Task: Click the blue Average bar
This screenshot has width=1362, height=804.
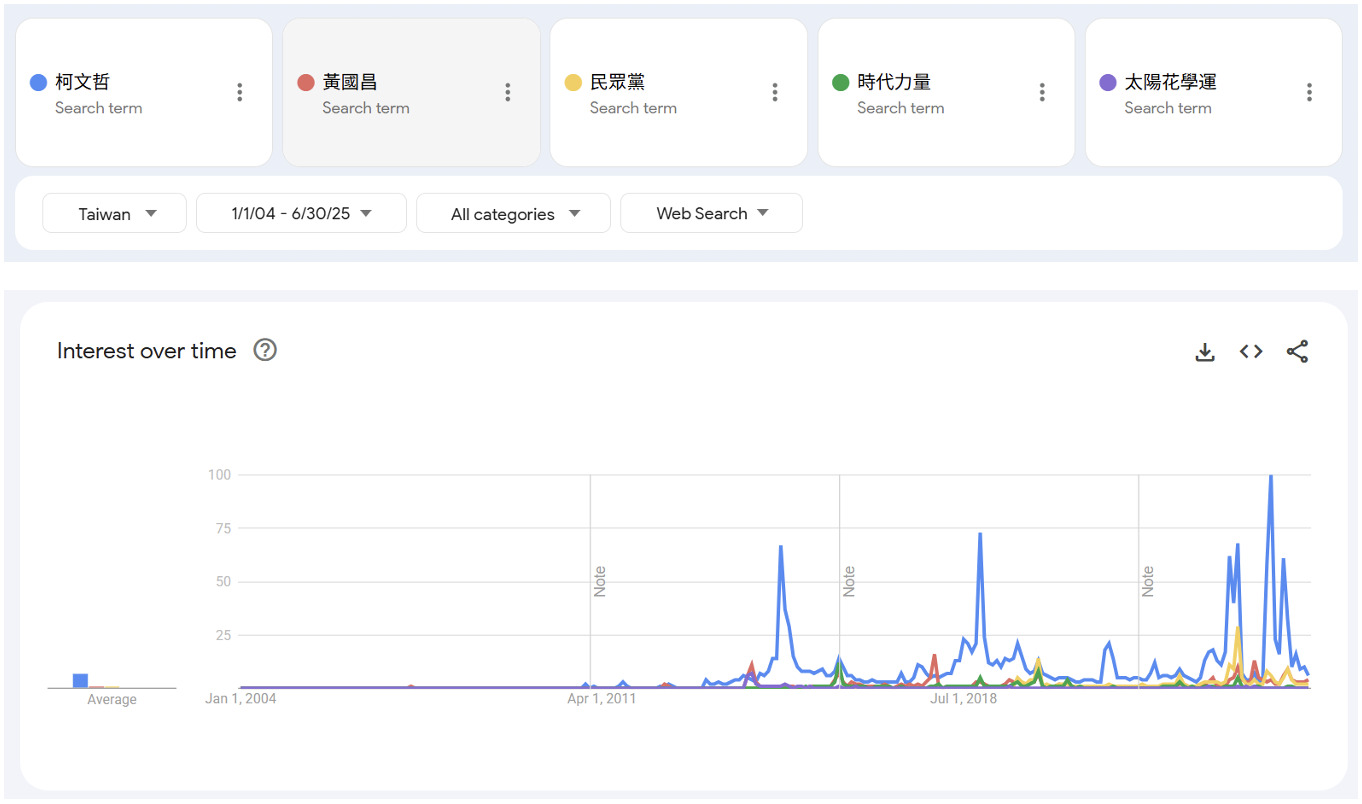Action: 80,681
